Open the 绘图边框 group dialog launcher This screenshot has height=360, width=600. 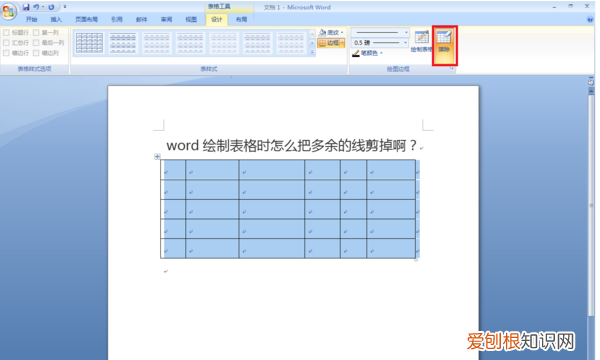pyautogui.click(x=452, y=69)
